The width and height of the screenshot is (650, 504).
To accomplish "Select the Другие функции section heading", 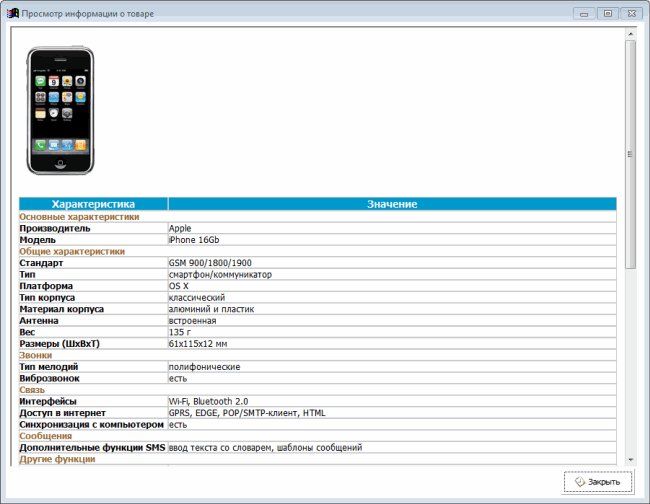I will (57, 459).
